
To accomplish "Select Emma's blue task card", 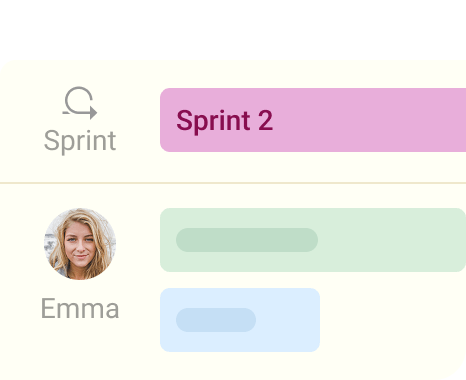I will [x=240, y=320].
